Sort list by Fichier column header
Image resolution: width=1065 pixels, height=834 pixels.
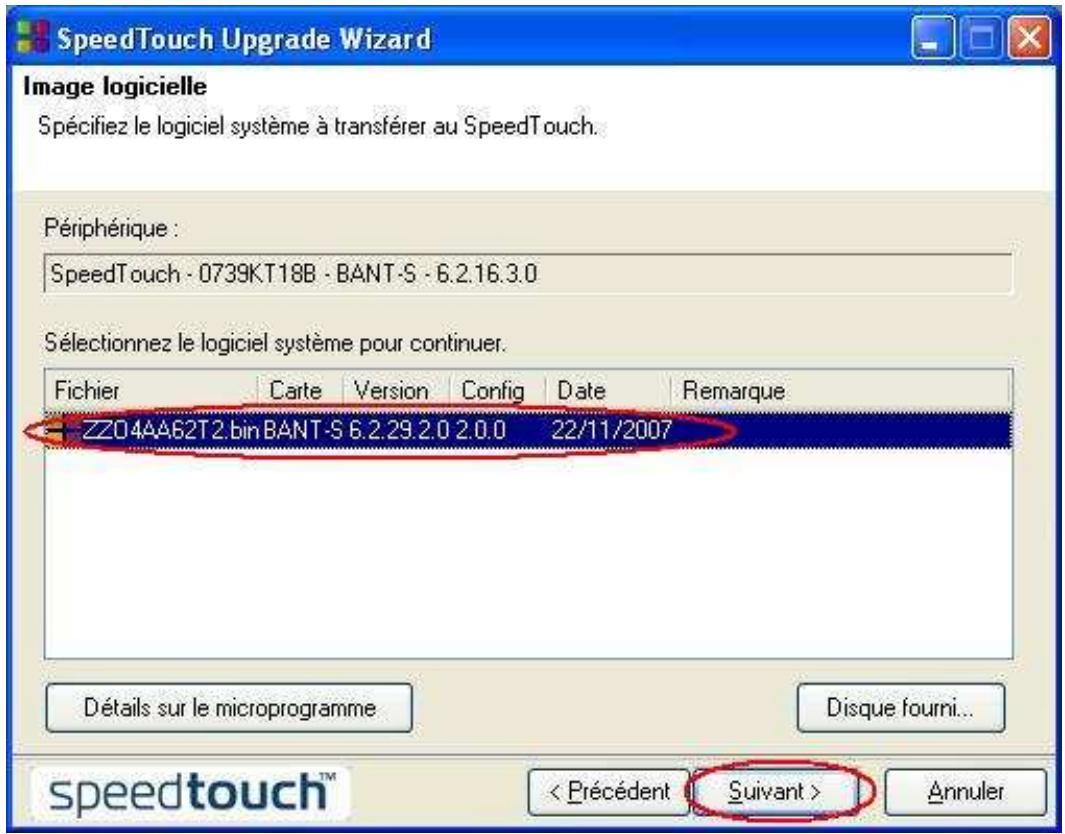[151, 391]
